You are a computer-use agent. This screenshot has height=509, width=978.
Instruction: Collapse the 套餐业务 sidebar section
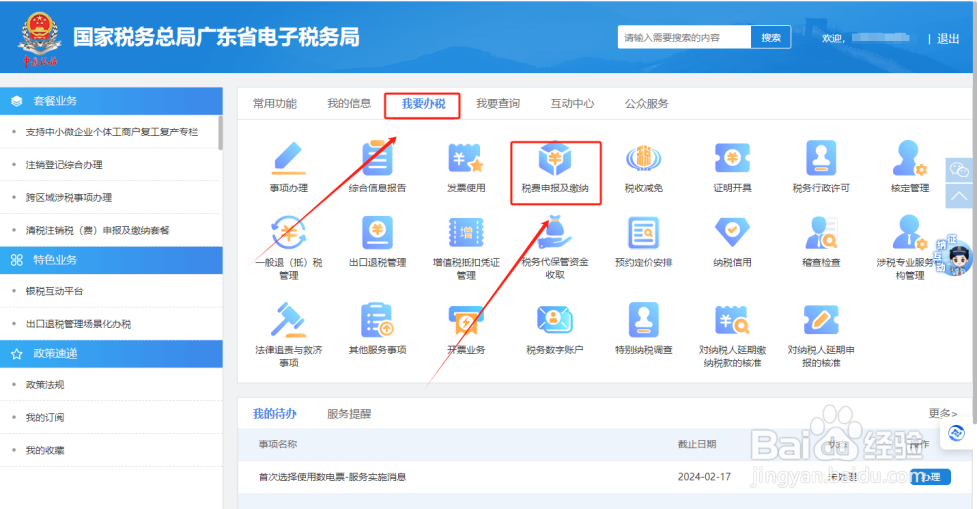(111, 101)
